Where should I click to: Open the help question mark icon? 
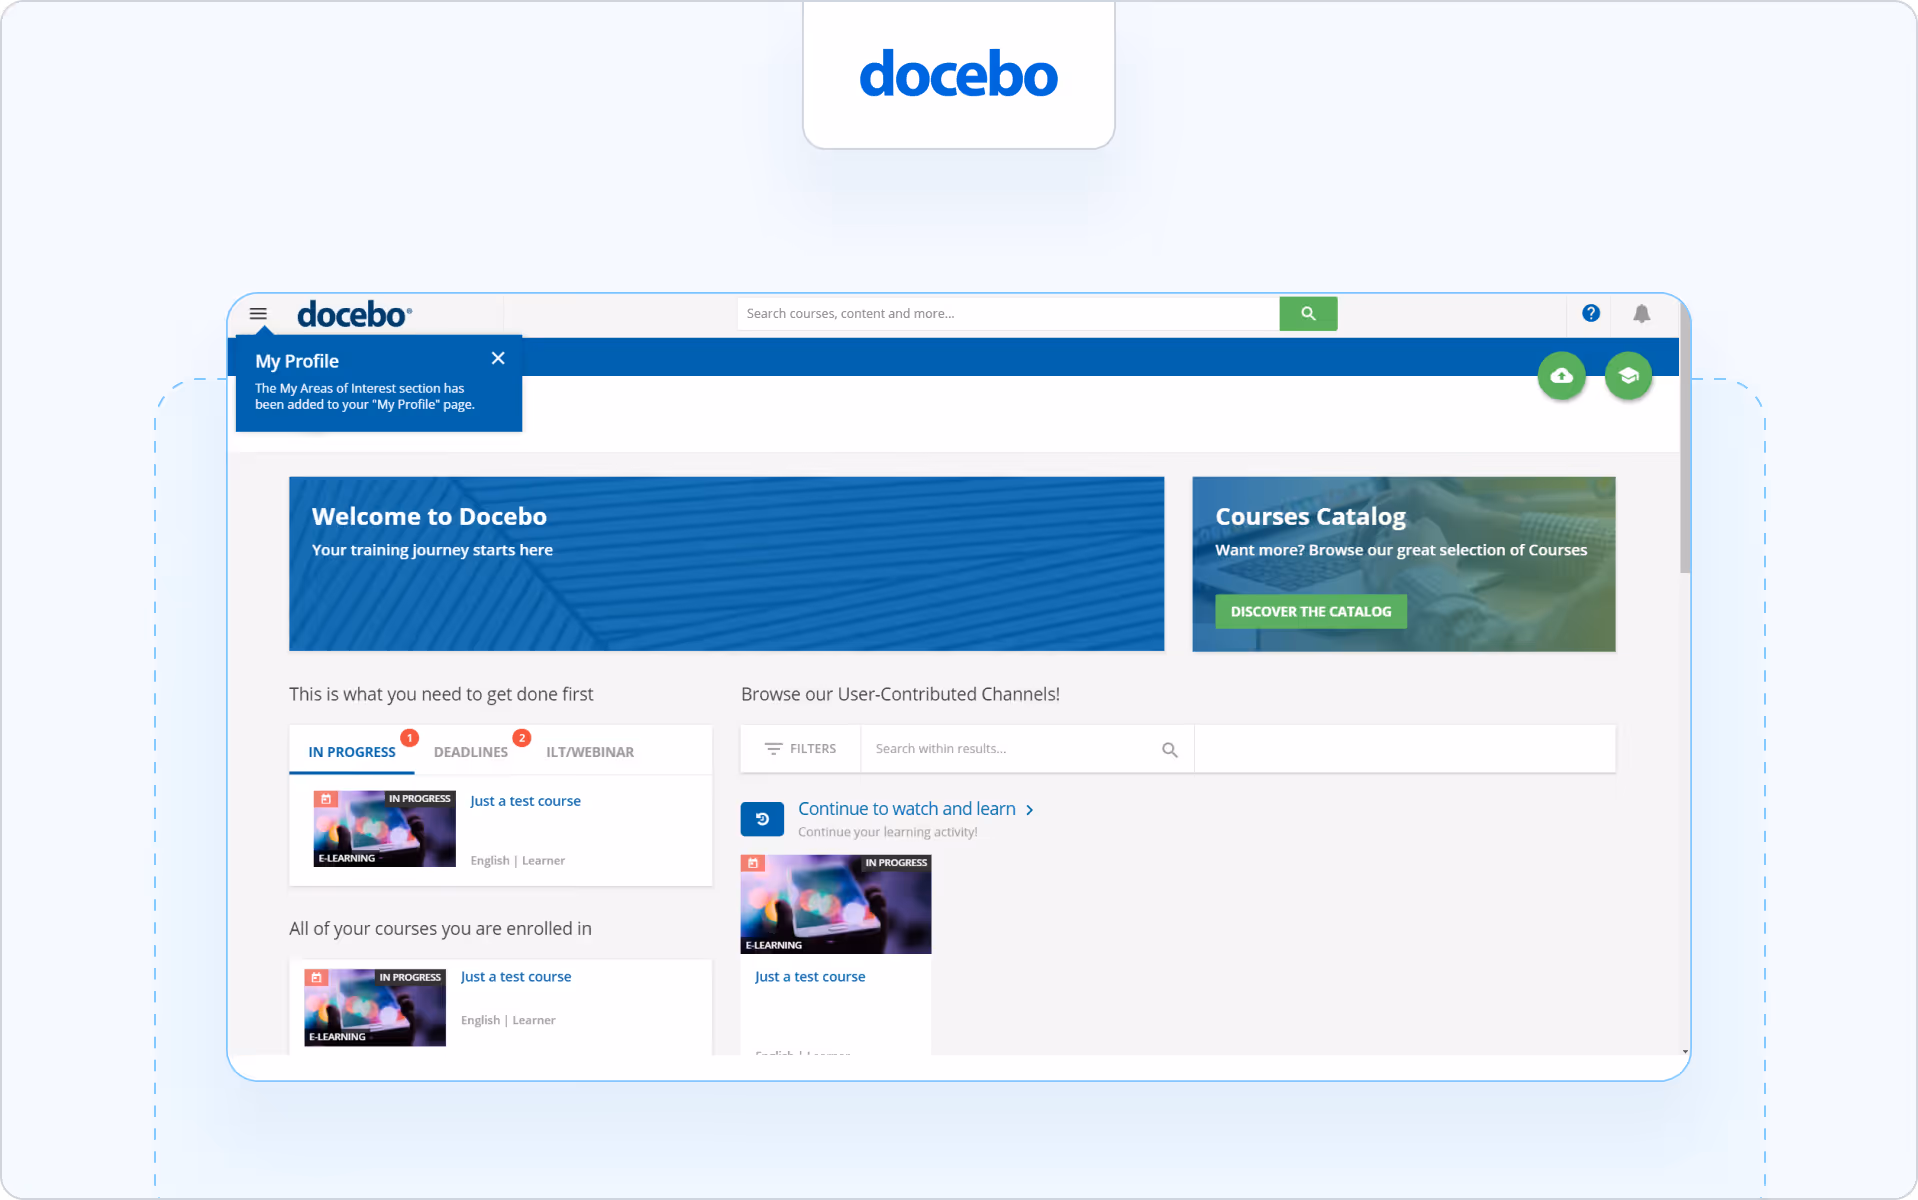(x=1591, y=314)
